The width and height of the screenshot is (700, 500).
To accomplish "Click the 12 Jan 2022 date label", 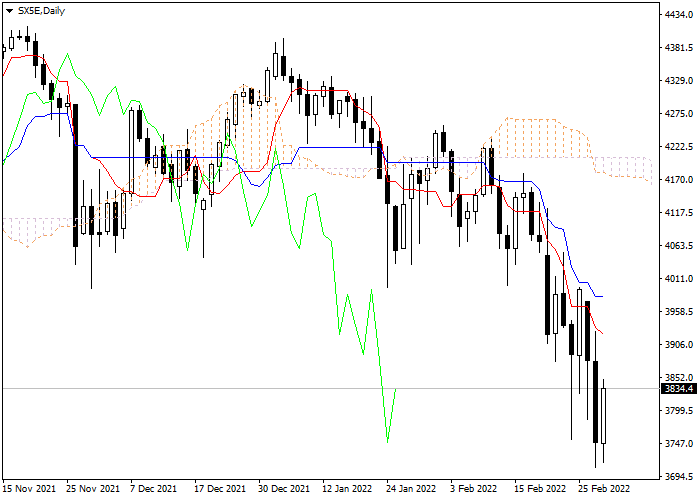I will 347,489.
